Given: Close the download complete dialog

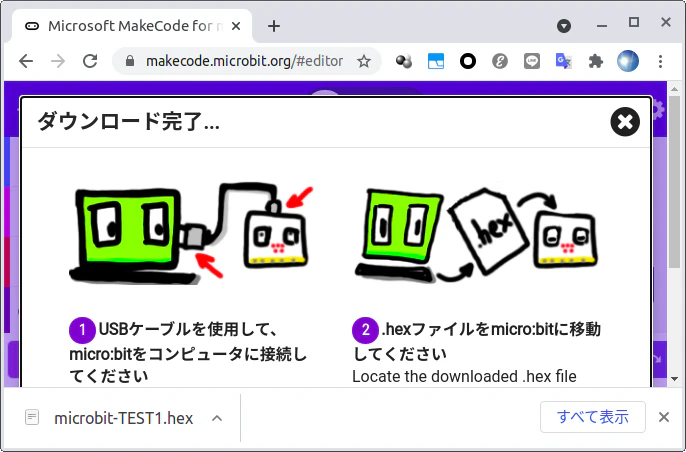Looking at the screenshot, I should [x=625, y=122].
